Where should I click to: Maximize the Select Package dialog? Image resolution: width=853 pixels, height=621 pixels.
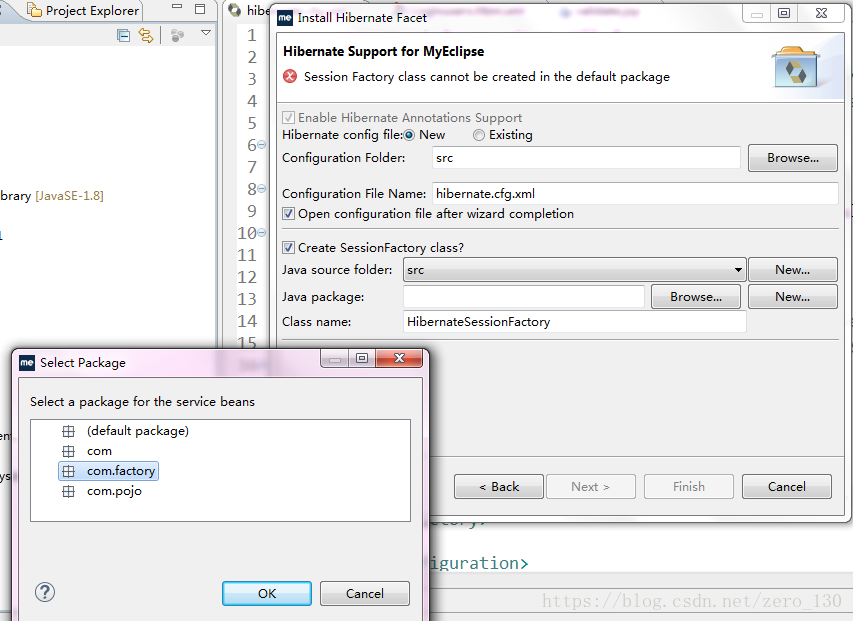(362, 358)
